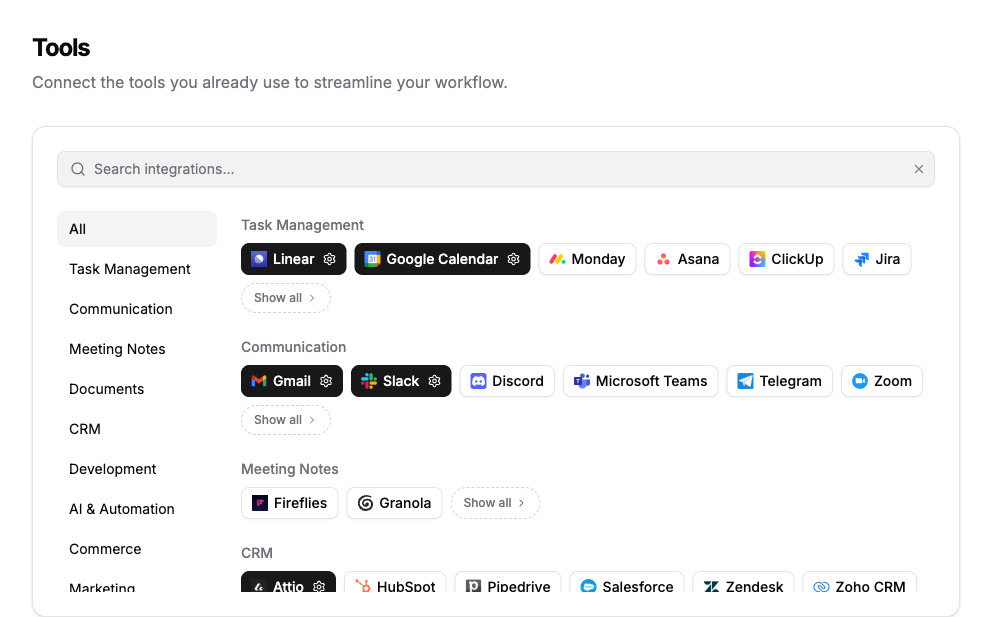The image size is (992, 617).
Task: Clear search with the X icon
Action: [x=918, y=169]
